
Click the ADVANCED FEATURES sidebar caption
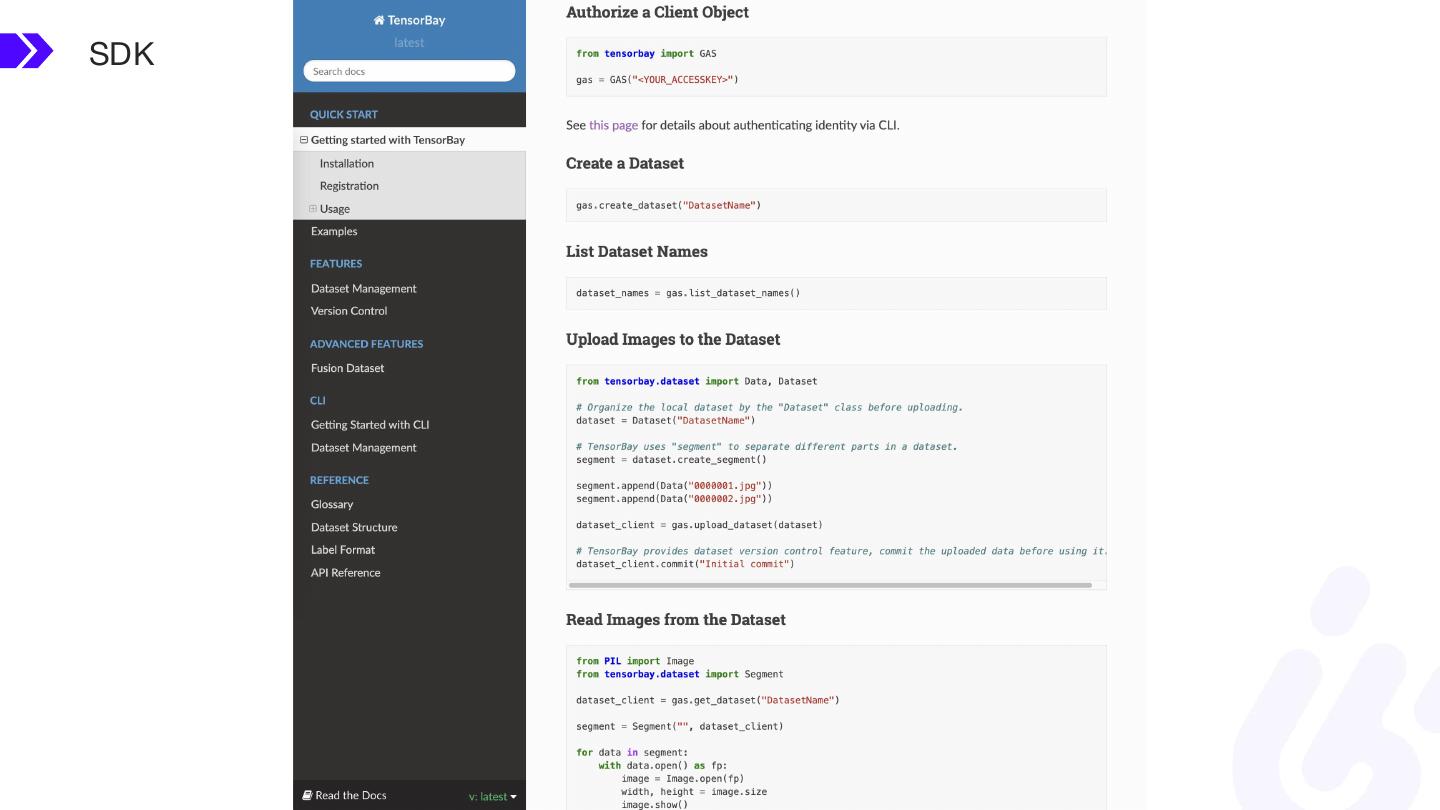(x=366, y=344)
